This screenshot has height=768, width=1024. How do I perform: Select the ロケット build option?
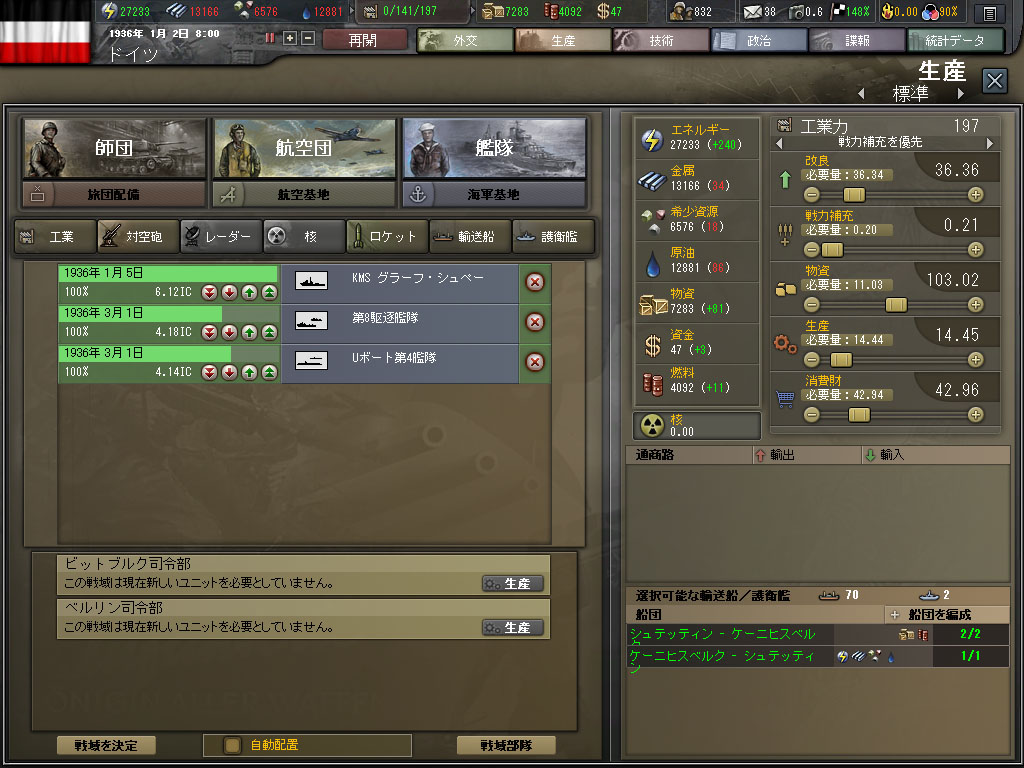(387, 236)
